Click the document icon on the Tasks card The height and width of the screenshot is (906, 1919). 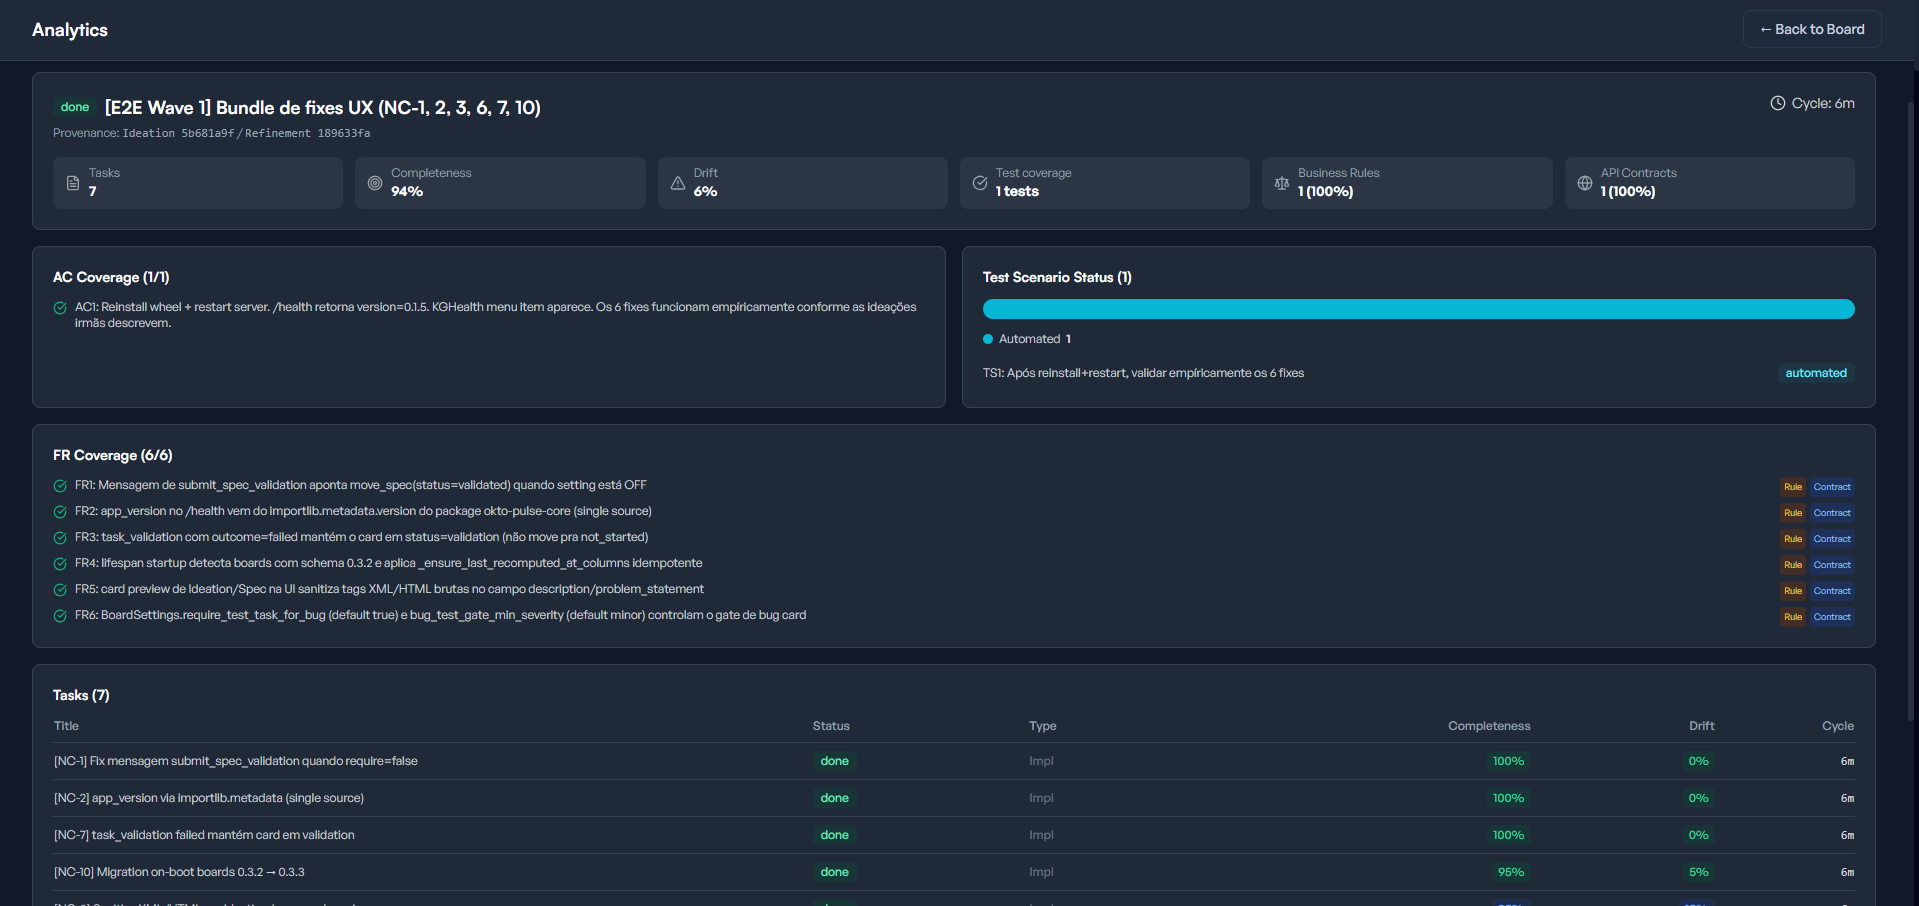click(x=71, y=183)
